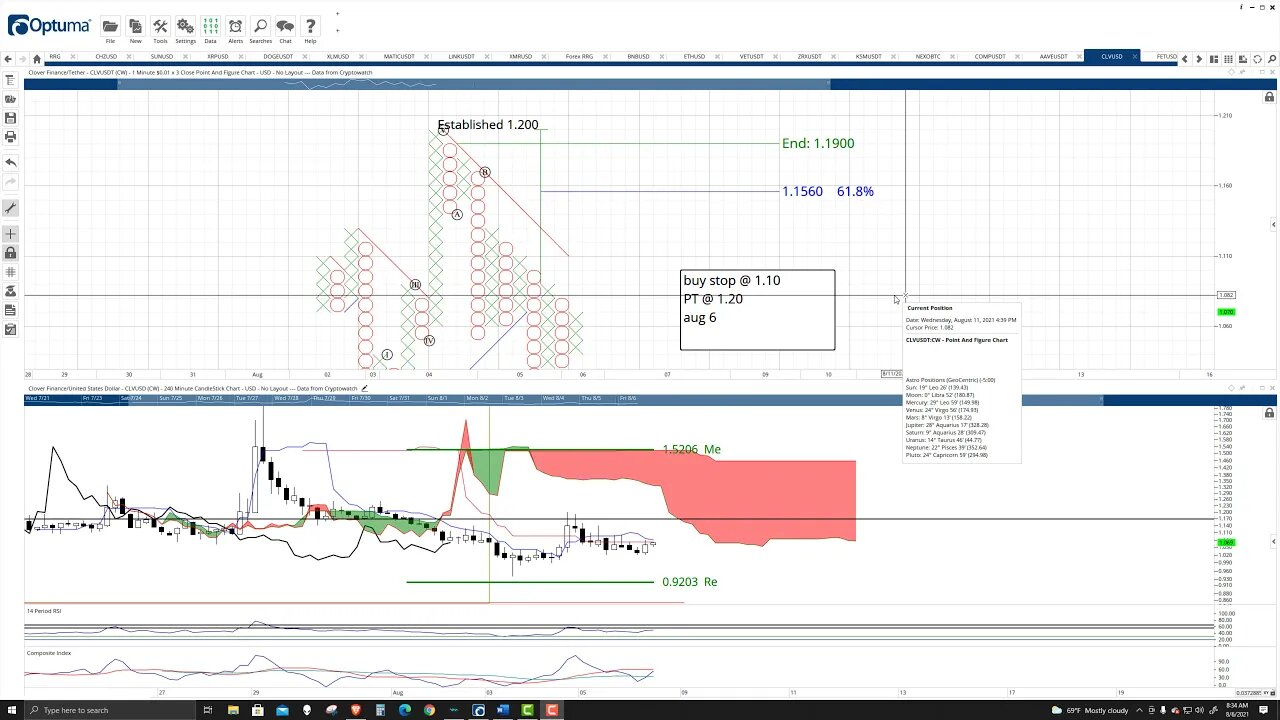Save using the floppy disk icon
The image size is (1280, 720).
pos(10,118)
